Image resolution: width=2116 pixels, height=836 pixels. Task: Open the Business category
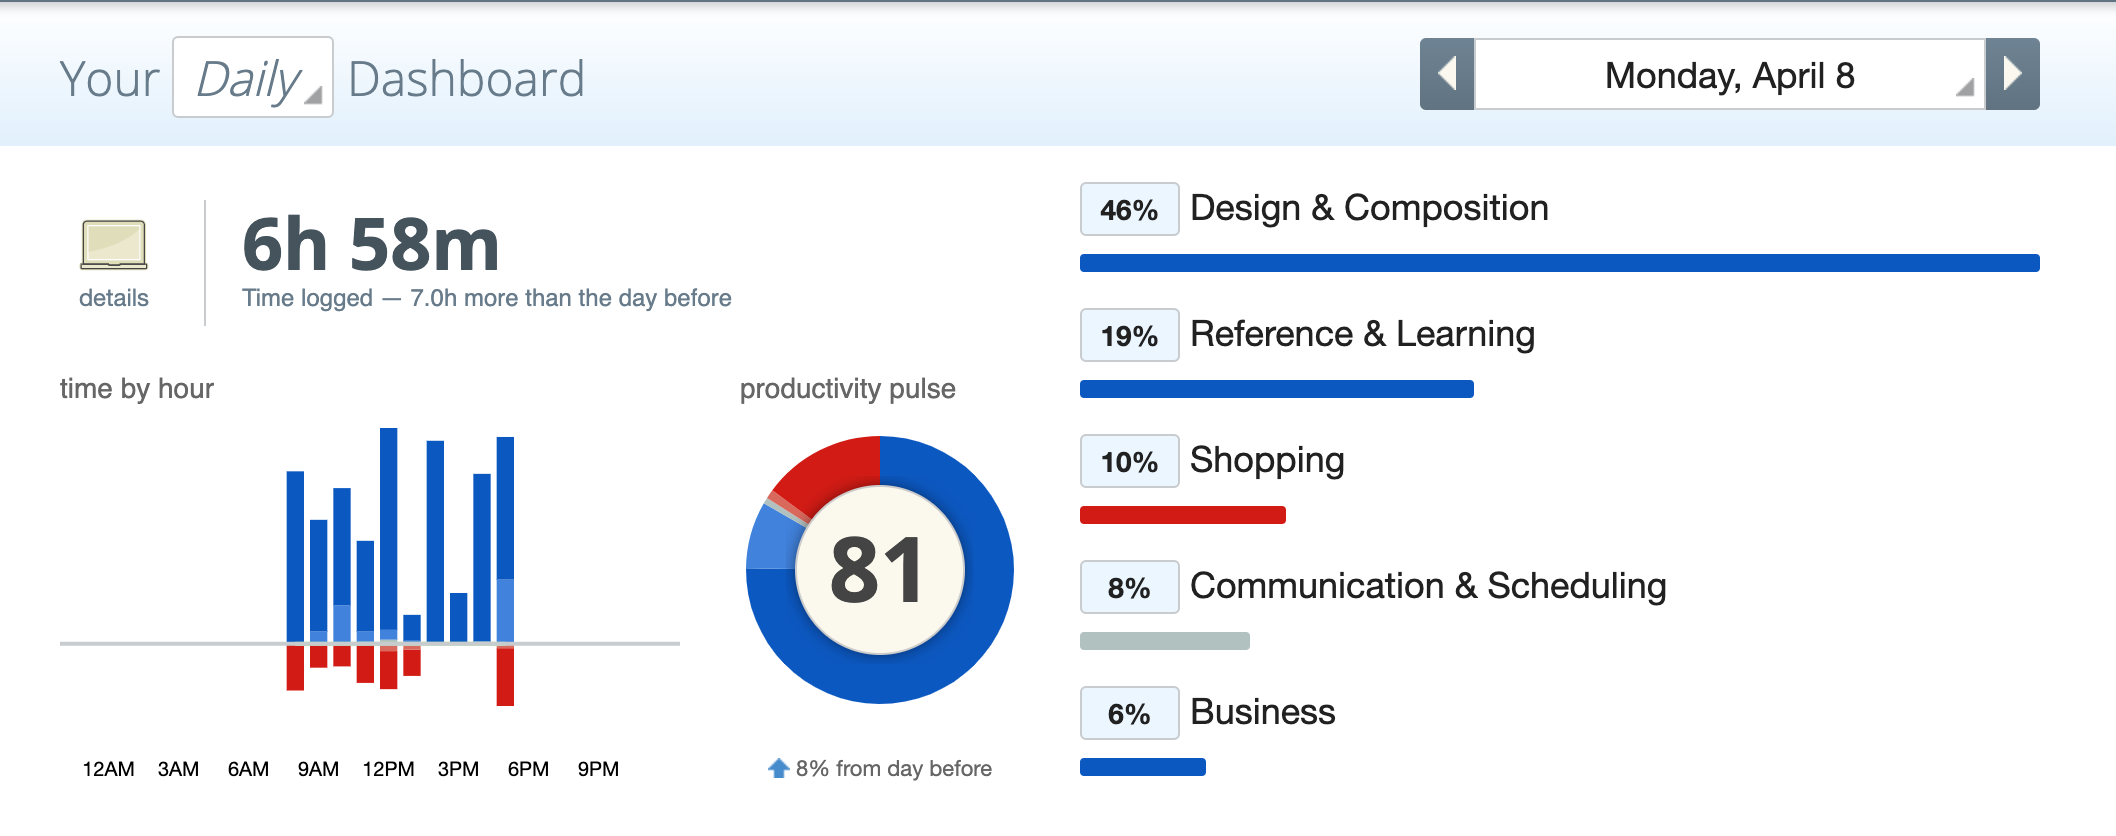click(x=1263, y=712)
